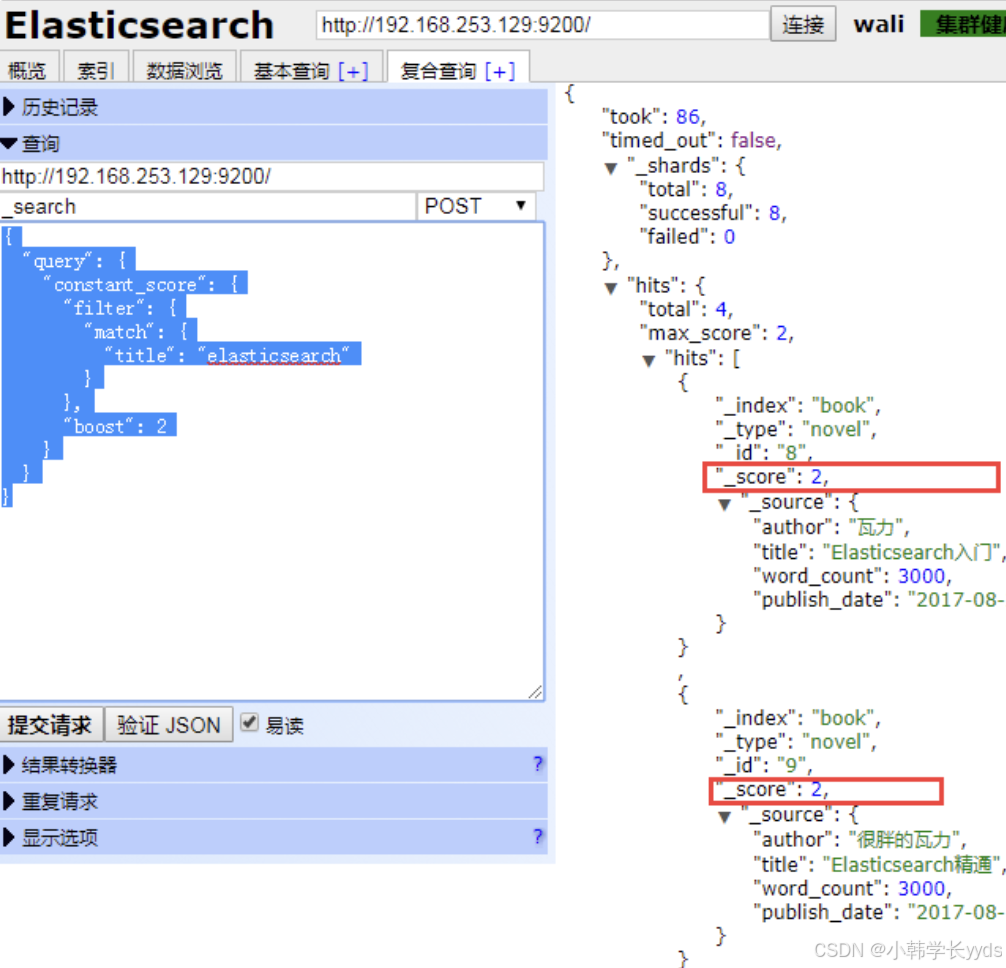Switch to the 数据浏览 tab
Screen dimensions: 1006x968
point(184,69)
